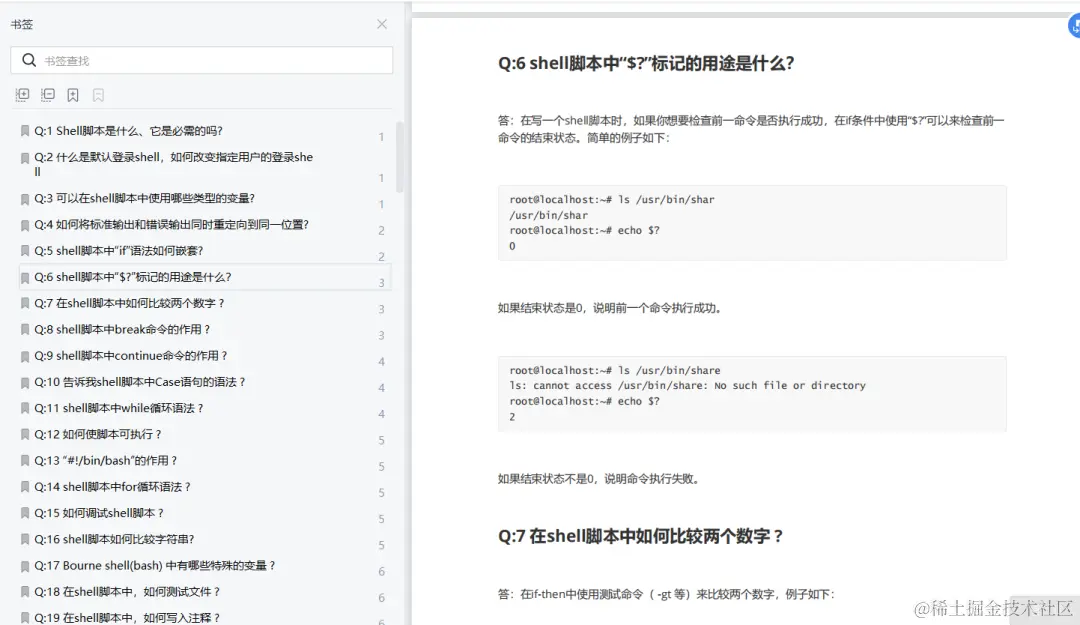Open bookmark Q:9 continue命令的作用
Screen dimensions: 1080x625
pyautogui.click(x=131, y=356)
